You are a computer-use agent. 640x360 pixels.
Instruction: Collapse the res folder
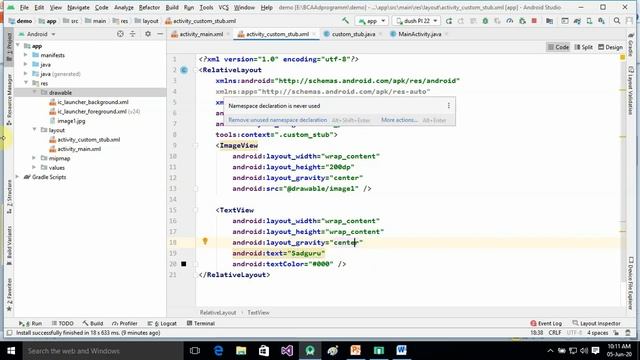click(x=26, y=83)
